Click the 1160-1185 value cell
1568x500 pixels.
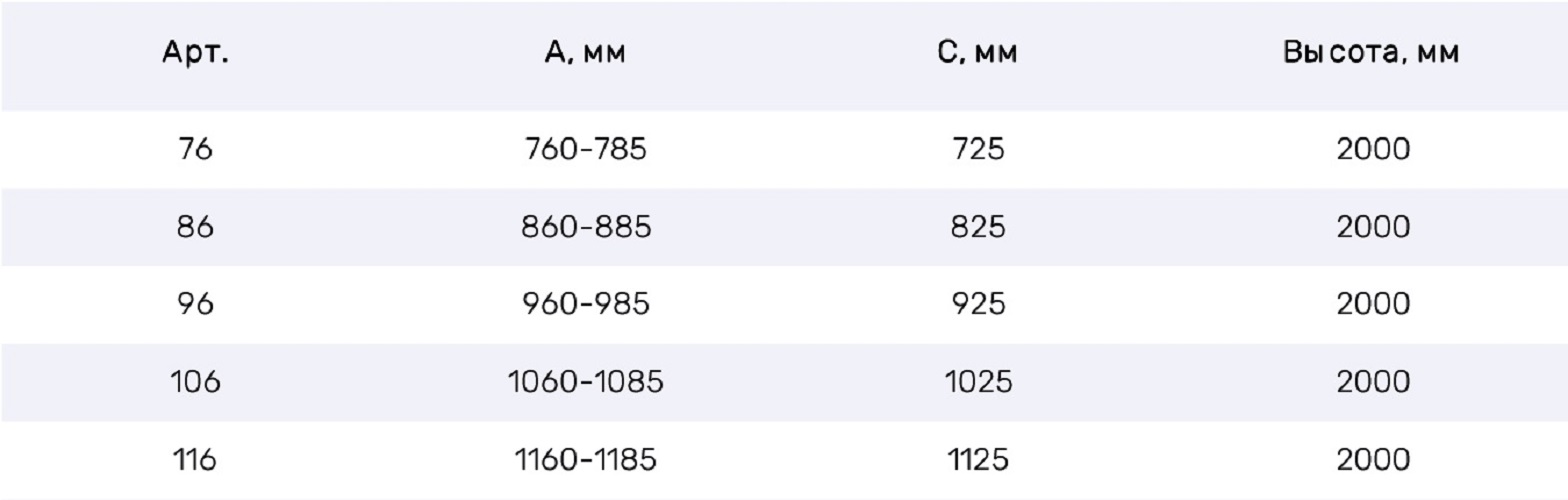point(586,460)
